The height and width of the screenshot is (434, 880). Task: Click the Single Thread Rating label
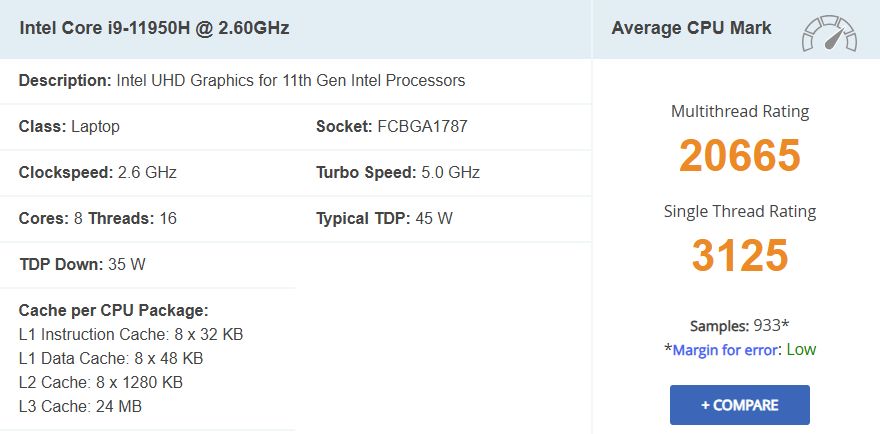pos(739,211)
